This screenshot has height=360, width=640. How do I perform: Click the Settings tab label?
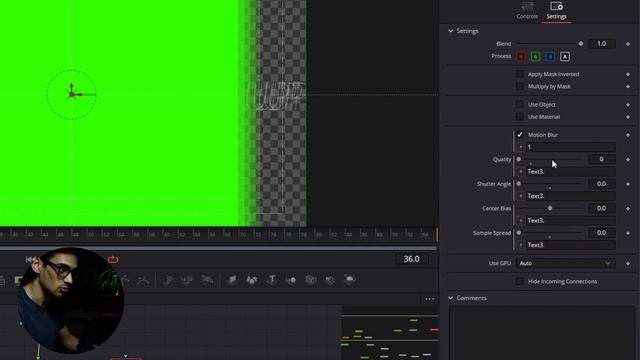point(556,17)
